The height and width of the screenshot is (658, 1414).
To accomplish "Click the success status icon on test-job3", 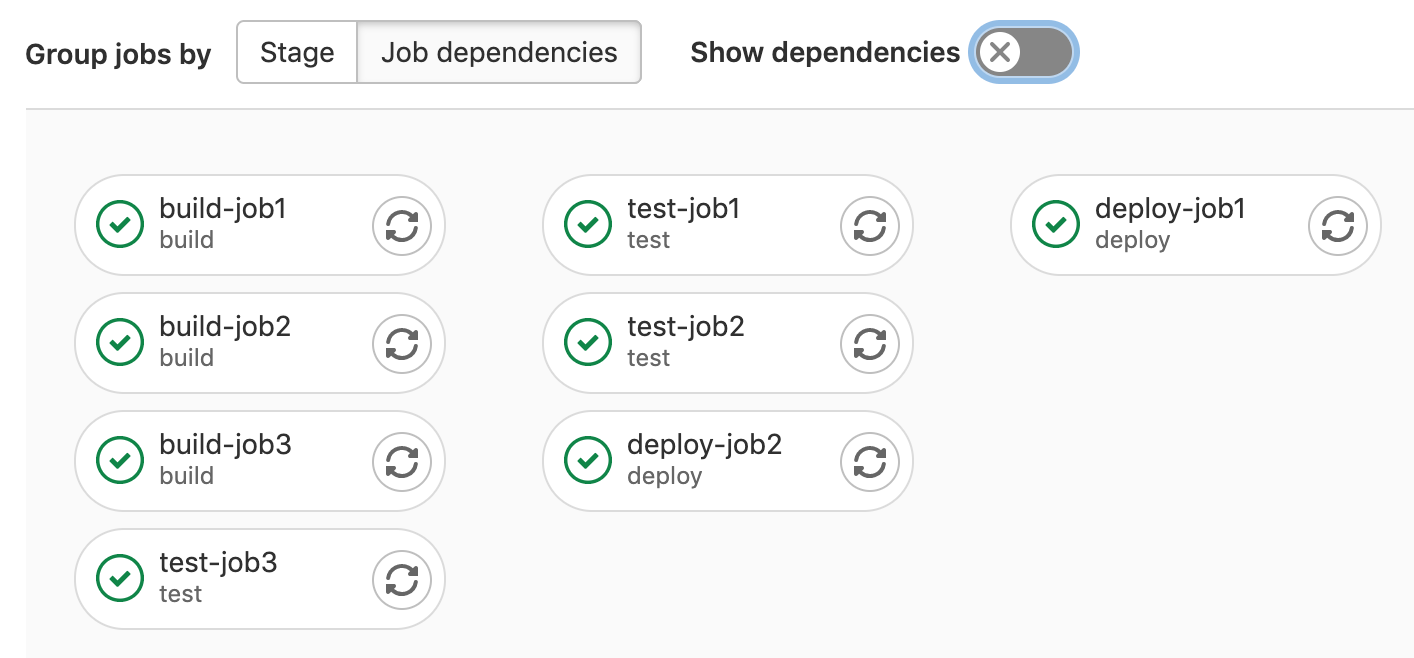I will click(x=120, y=579).
